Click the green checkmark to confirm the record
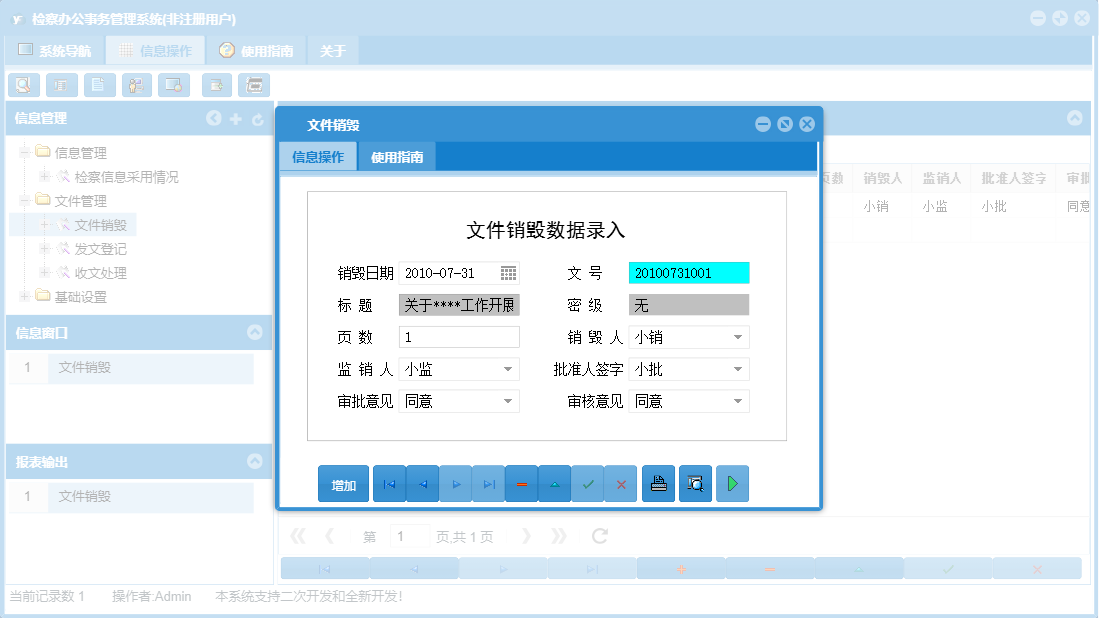1099x618 pixels. (588, 483)
